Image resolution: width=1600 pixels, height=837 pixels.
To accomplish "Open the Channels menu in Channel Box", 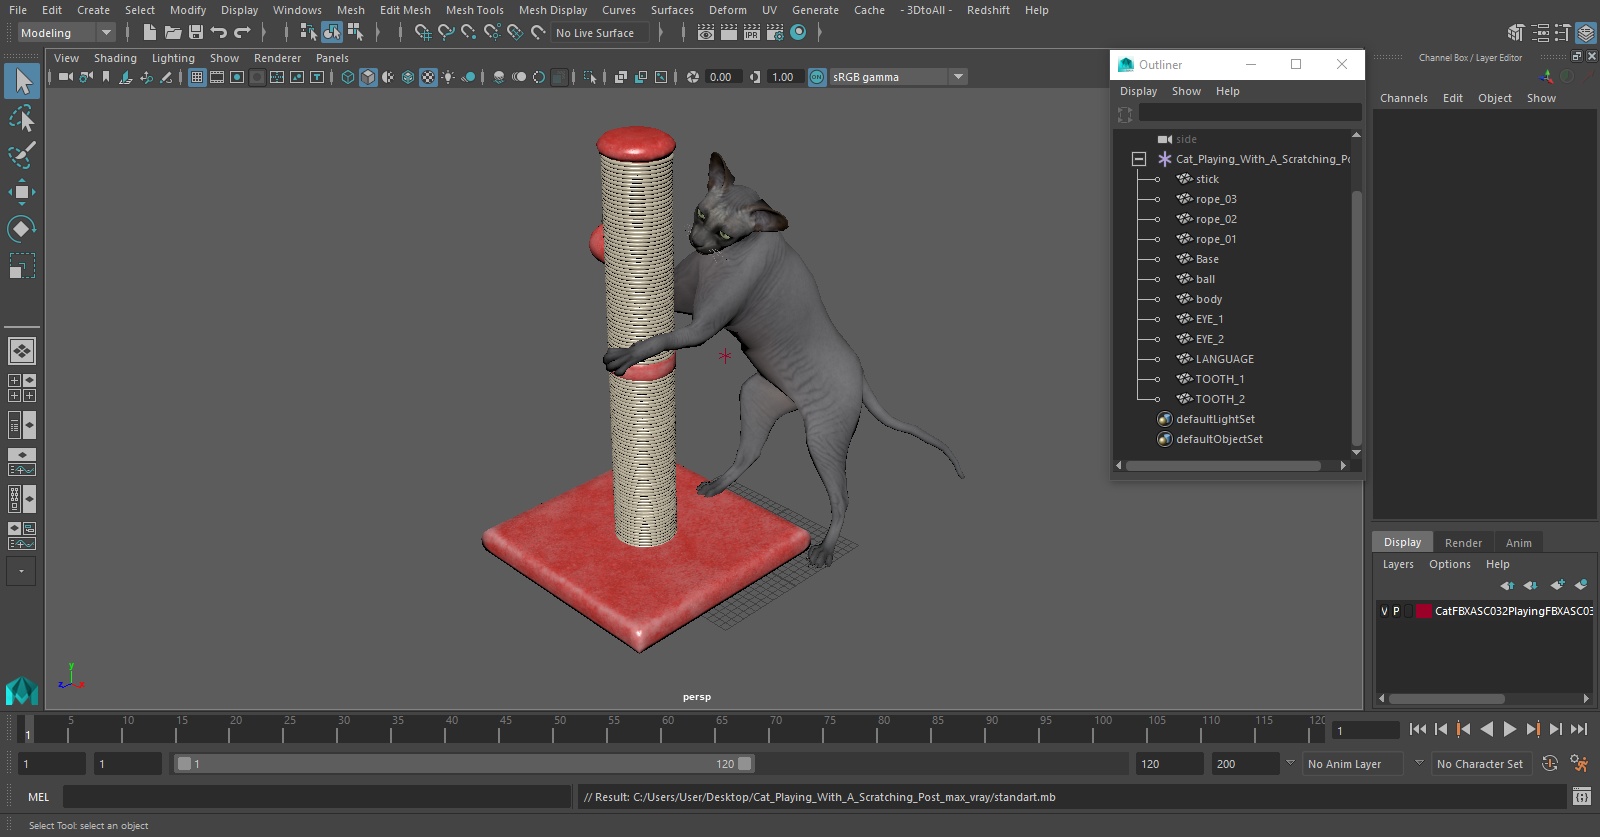I will 1403,98.
